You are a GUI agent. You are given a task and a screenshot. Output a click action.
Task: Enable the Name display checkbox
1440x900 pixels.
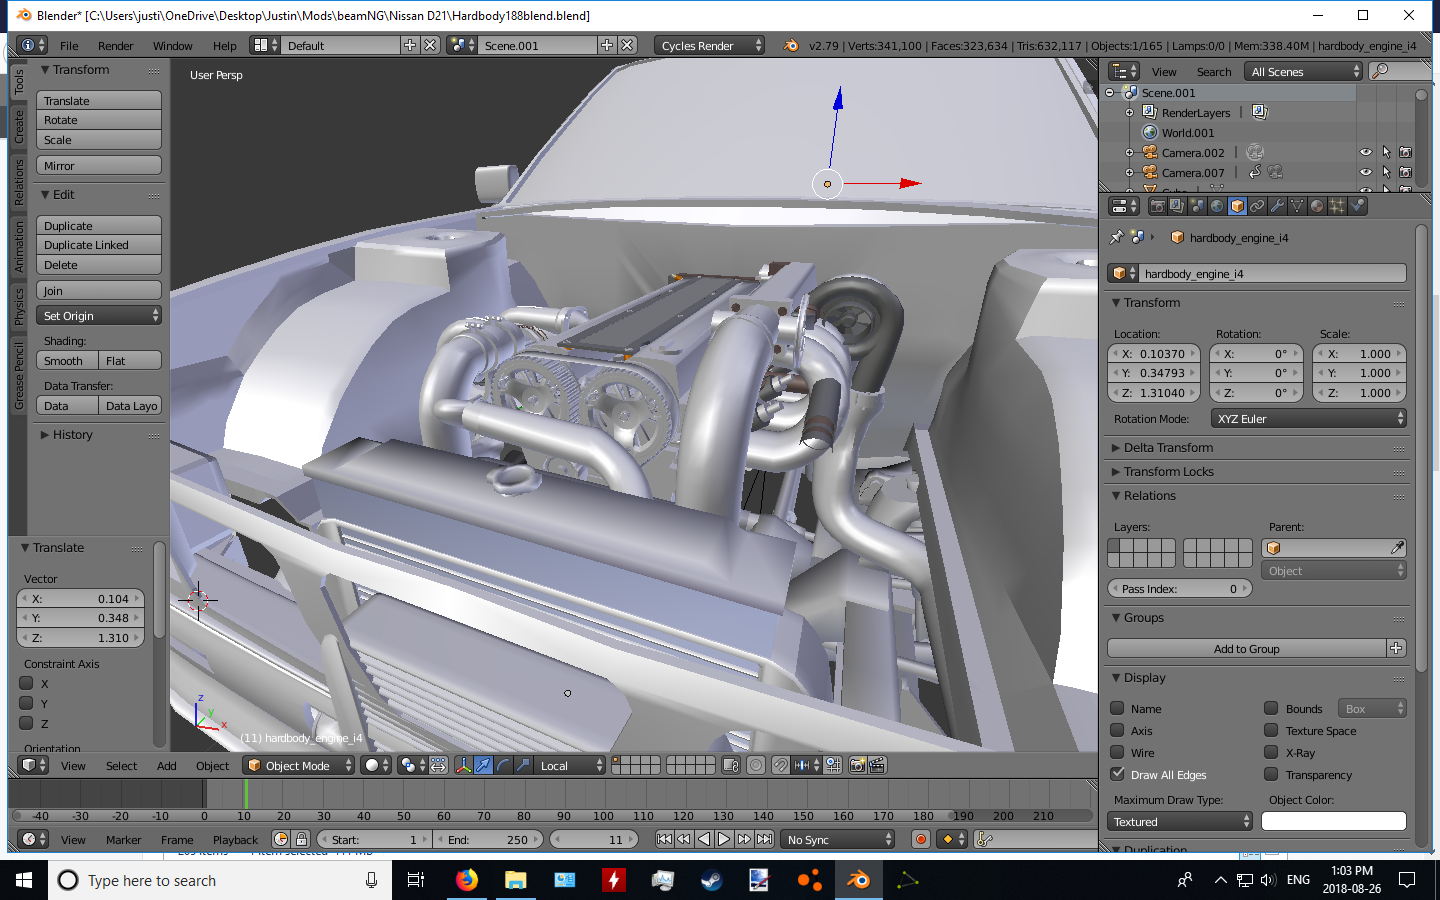coord(1118,708)
